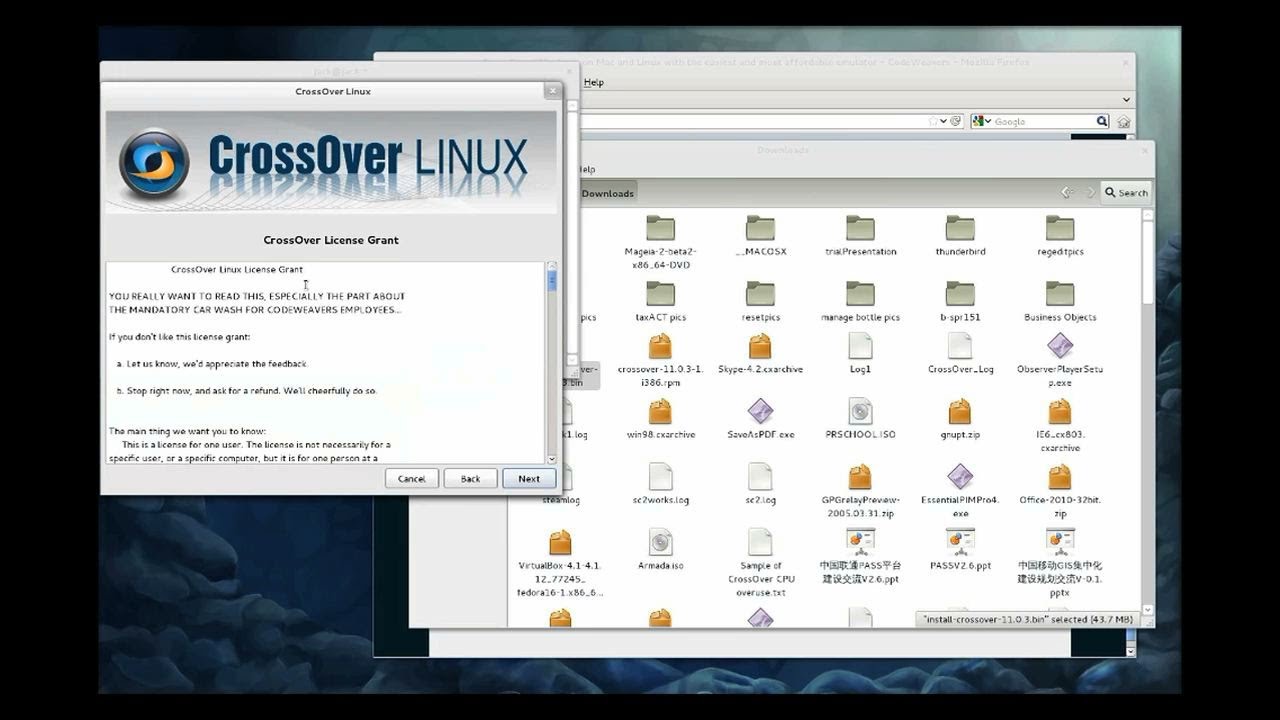Select the gnupt.zip archive icon

(960, 411)
